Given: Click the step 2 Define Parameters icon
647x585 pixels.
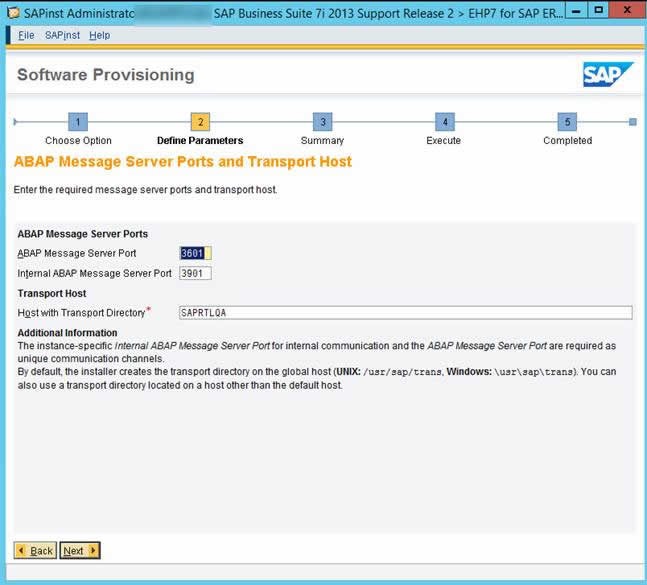Looking at the screenshot, I should click(200, 122).
